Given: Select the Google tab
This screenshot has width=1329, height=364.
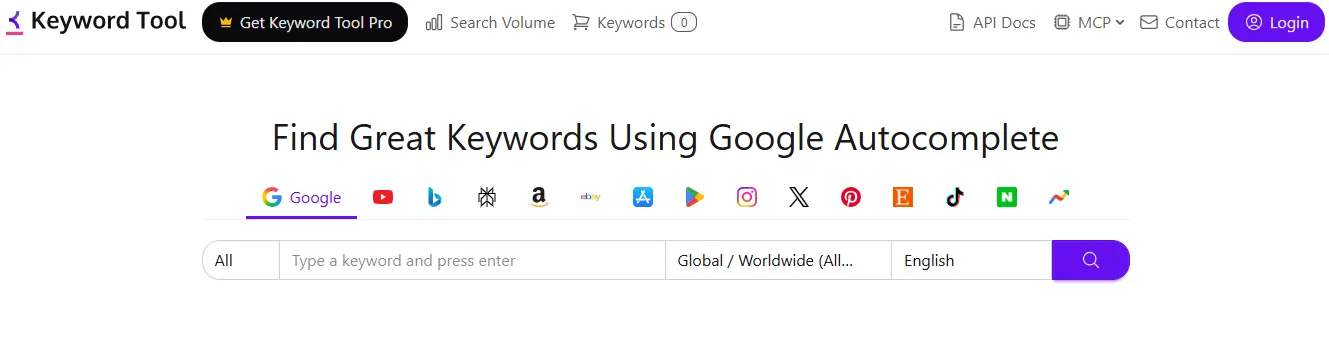Looking at the screenshot, I should pyautogui.click(x=301, y=198).
